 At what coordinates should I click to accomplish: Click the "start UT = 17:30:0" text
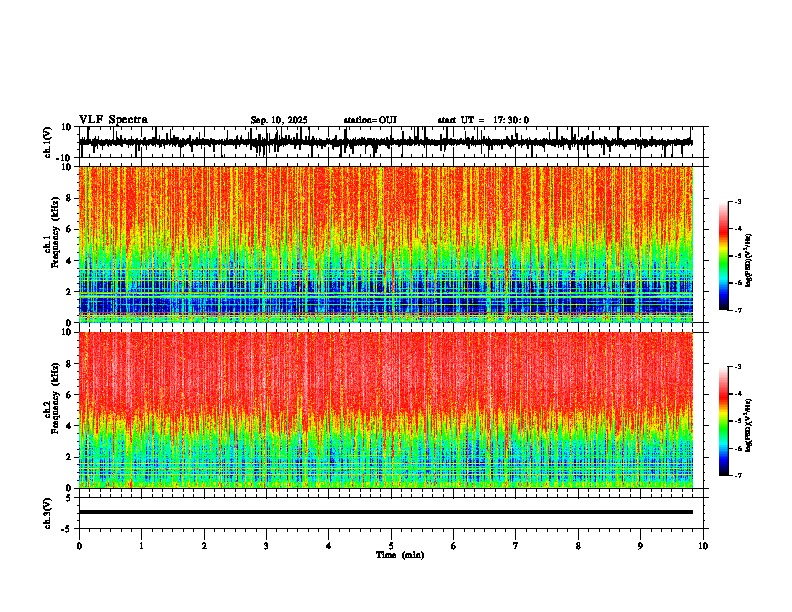click(483, 120)
